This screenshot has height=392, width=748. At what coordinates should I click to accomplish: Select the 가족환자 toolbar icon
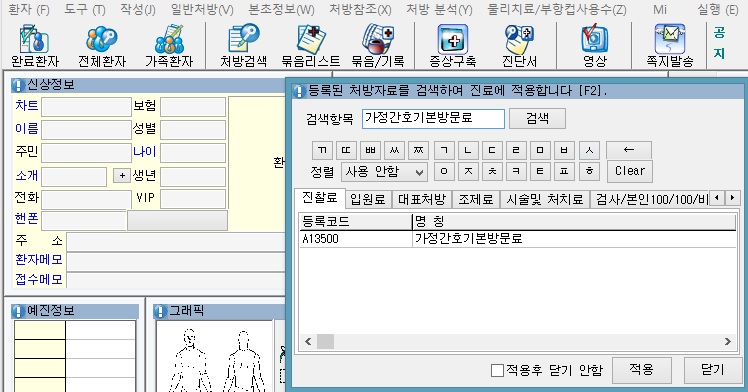tap(169, 46)
